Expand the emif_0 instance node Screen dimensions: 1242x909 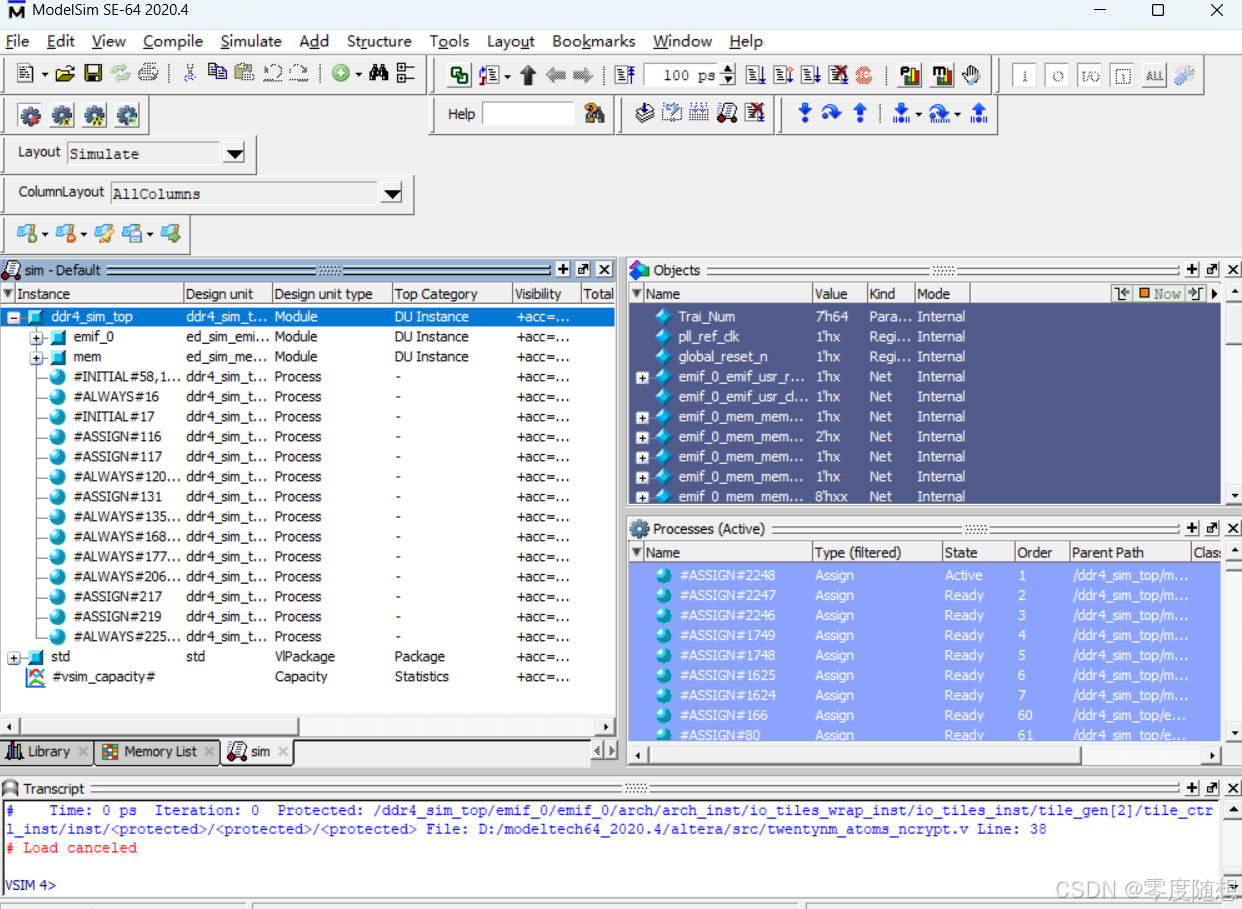pos(37,337)
